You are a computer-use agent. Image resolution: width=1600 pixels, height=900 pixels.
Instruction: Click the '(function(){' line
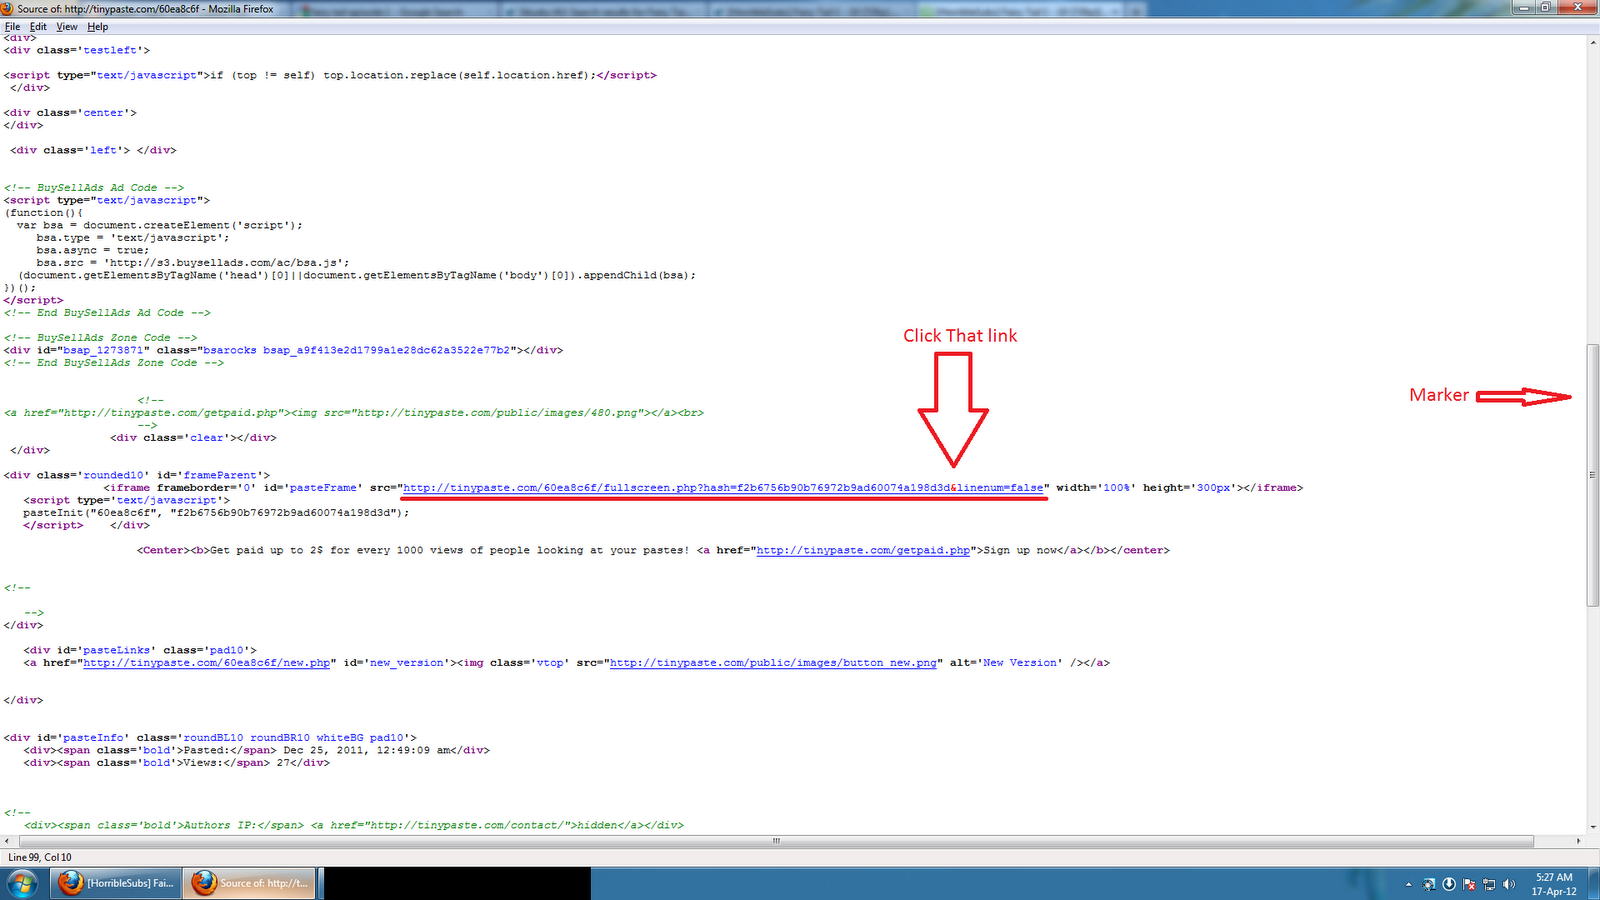point(44,213)
